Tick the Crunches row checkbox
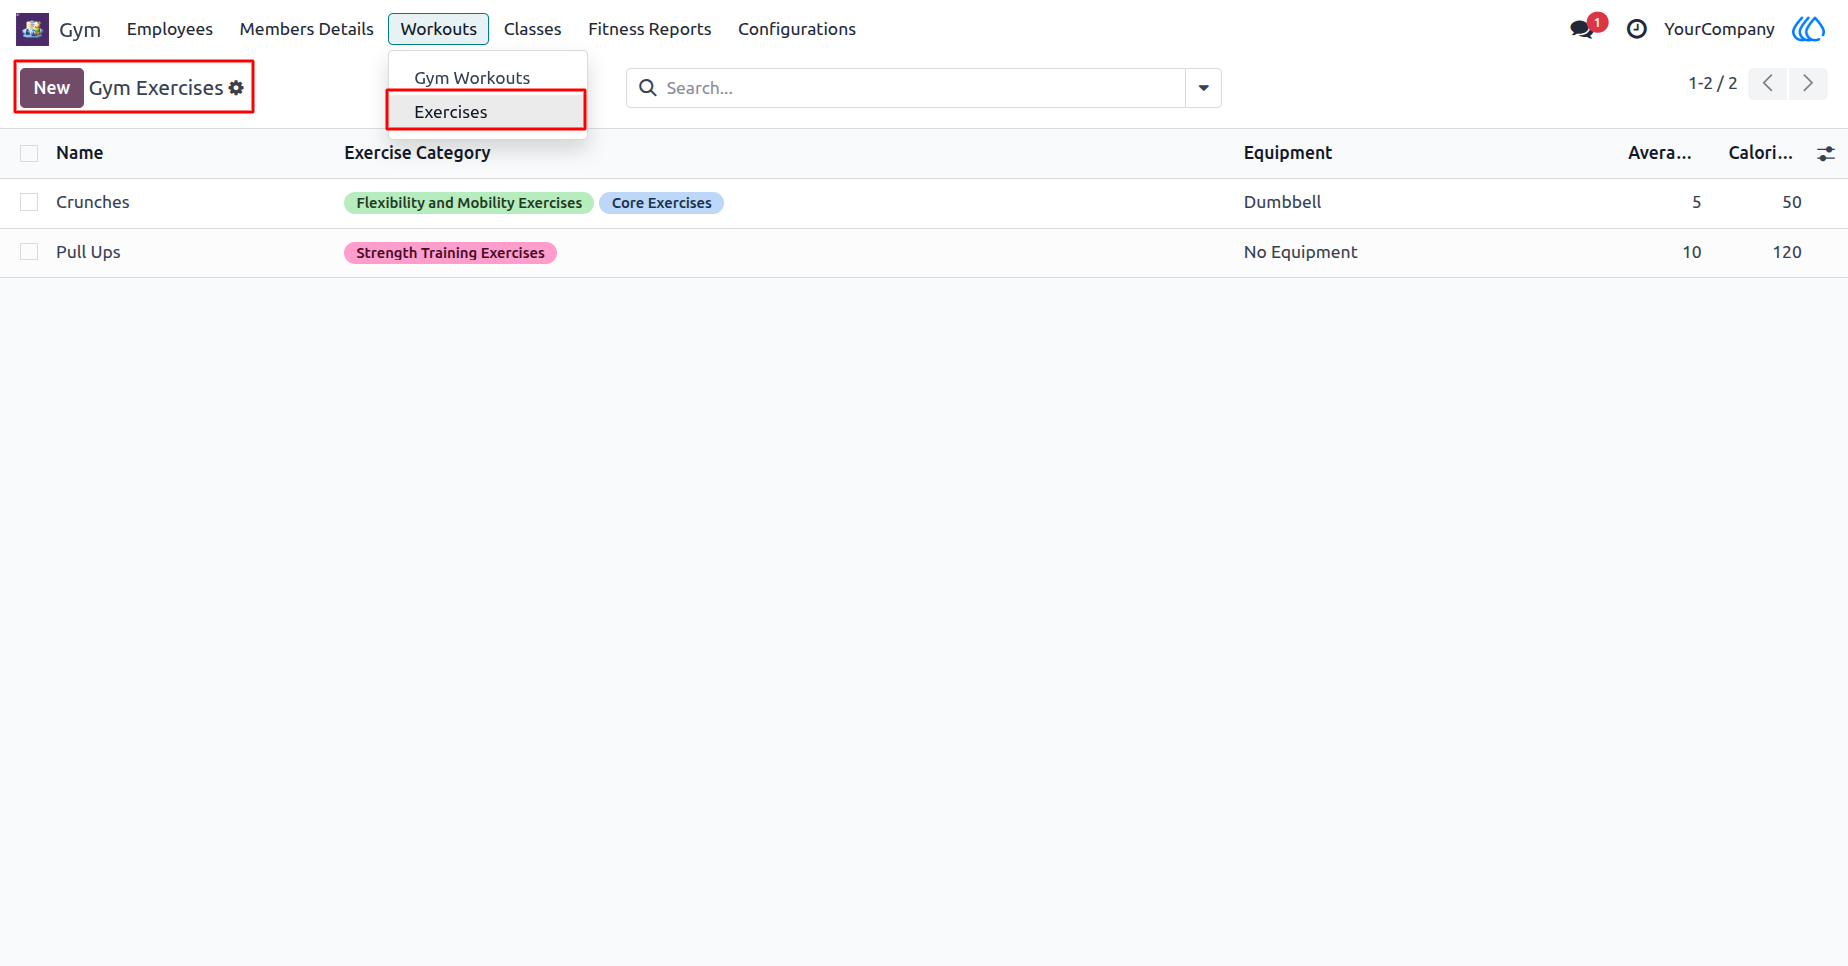 pyautogui.click(x=29, y=202)
